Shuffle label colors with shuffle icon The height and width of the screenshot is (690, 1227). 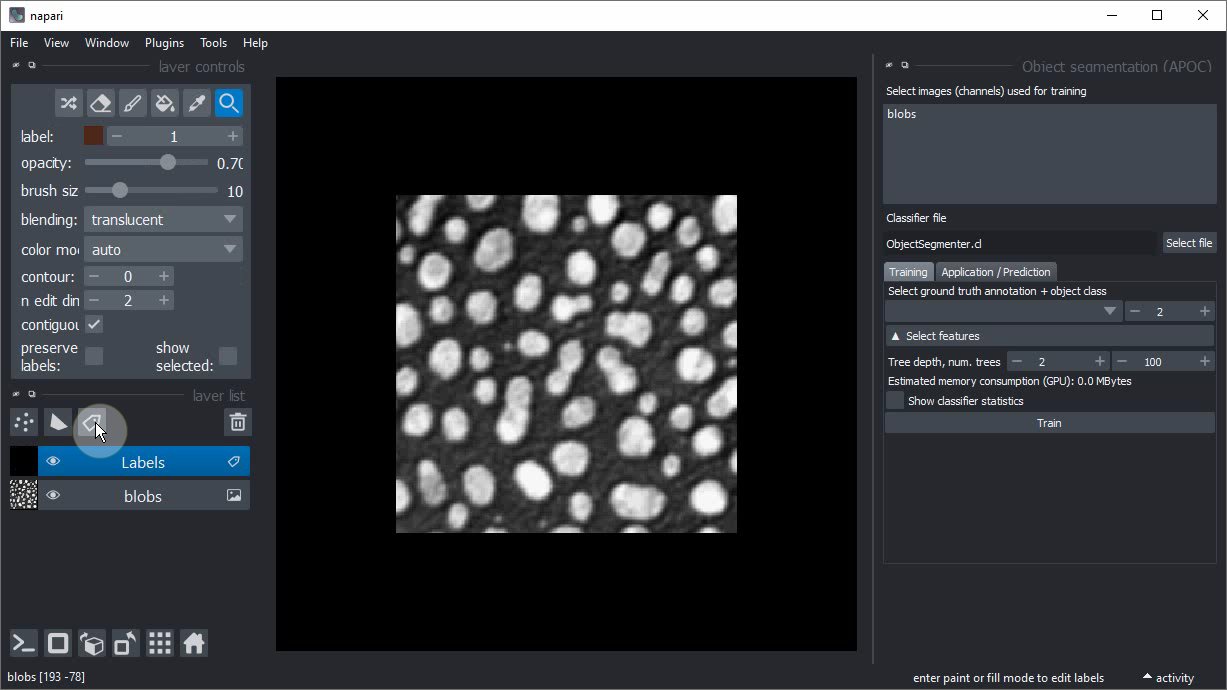coord(68,103)
